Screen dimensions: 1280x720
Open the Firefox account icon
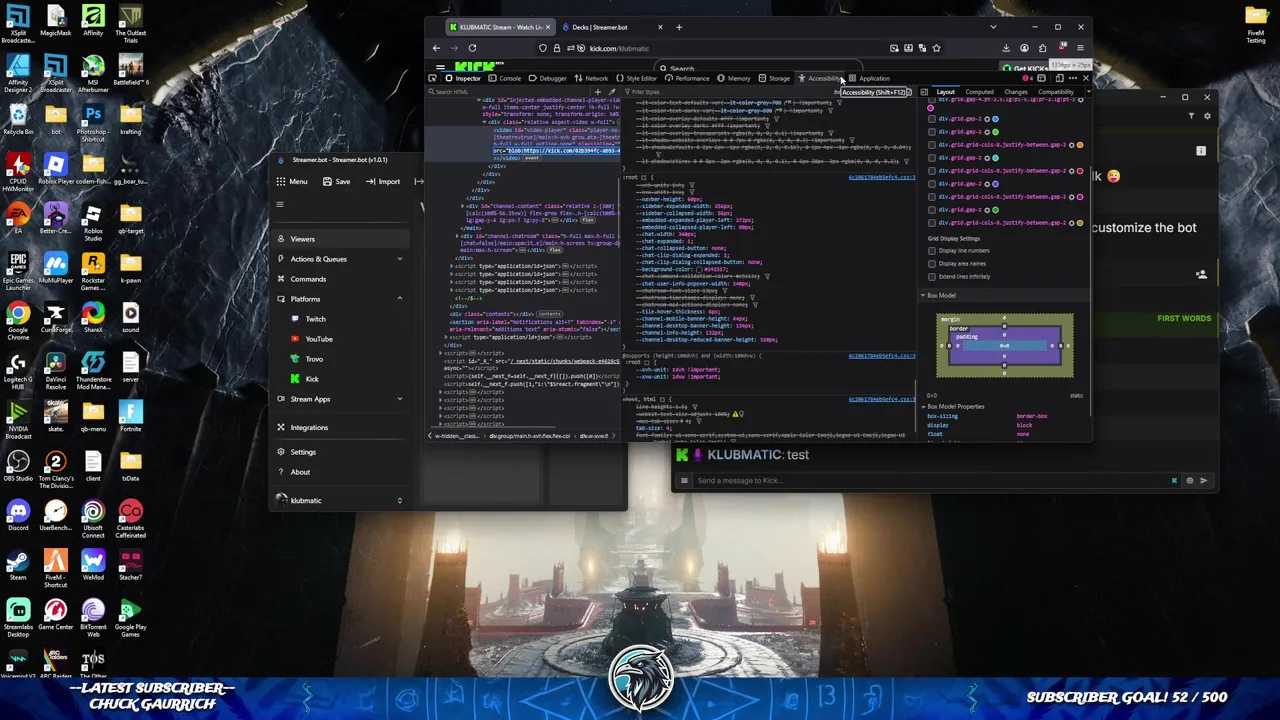(x=1024, y=48)
